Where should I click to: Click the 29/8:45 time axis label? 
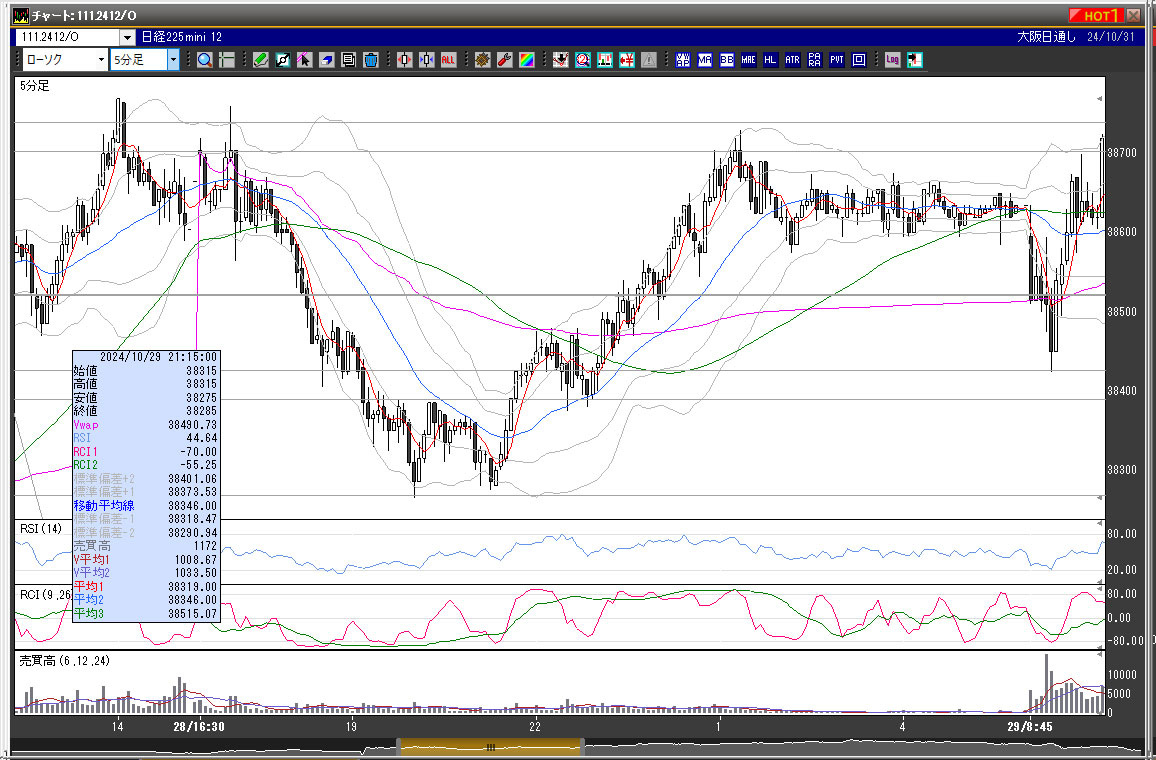[x=1030, y=726]
